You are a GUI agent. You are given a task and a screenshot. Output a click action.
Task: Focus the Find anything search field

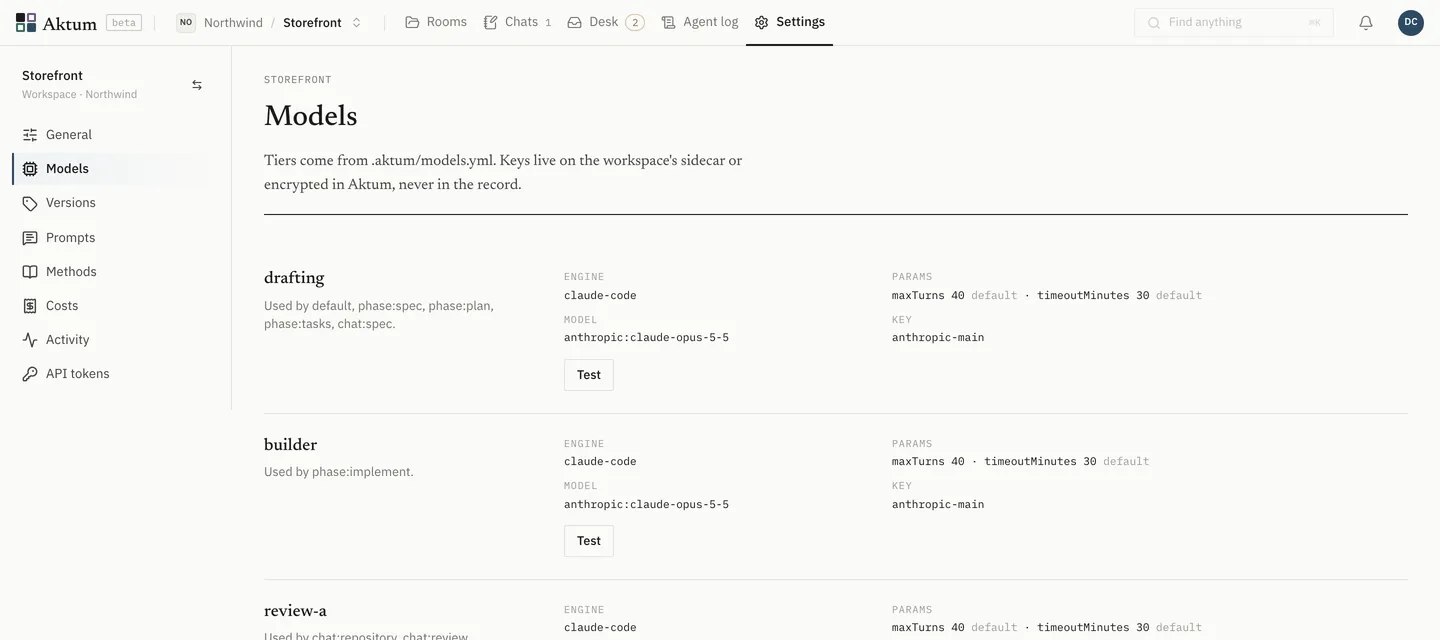click(1234, 22)
